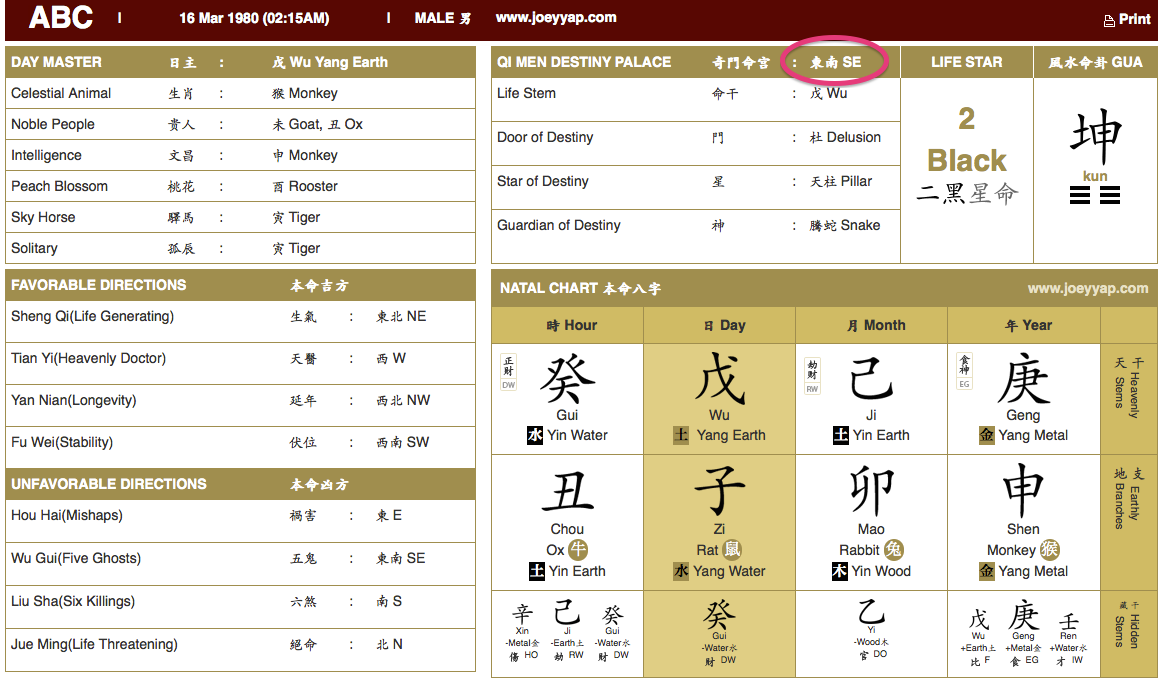Click the metal element icon beside Yang Metal stem
The height and width of the screenshot is (679, 1163).
point(986,435)
